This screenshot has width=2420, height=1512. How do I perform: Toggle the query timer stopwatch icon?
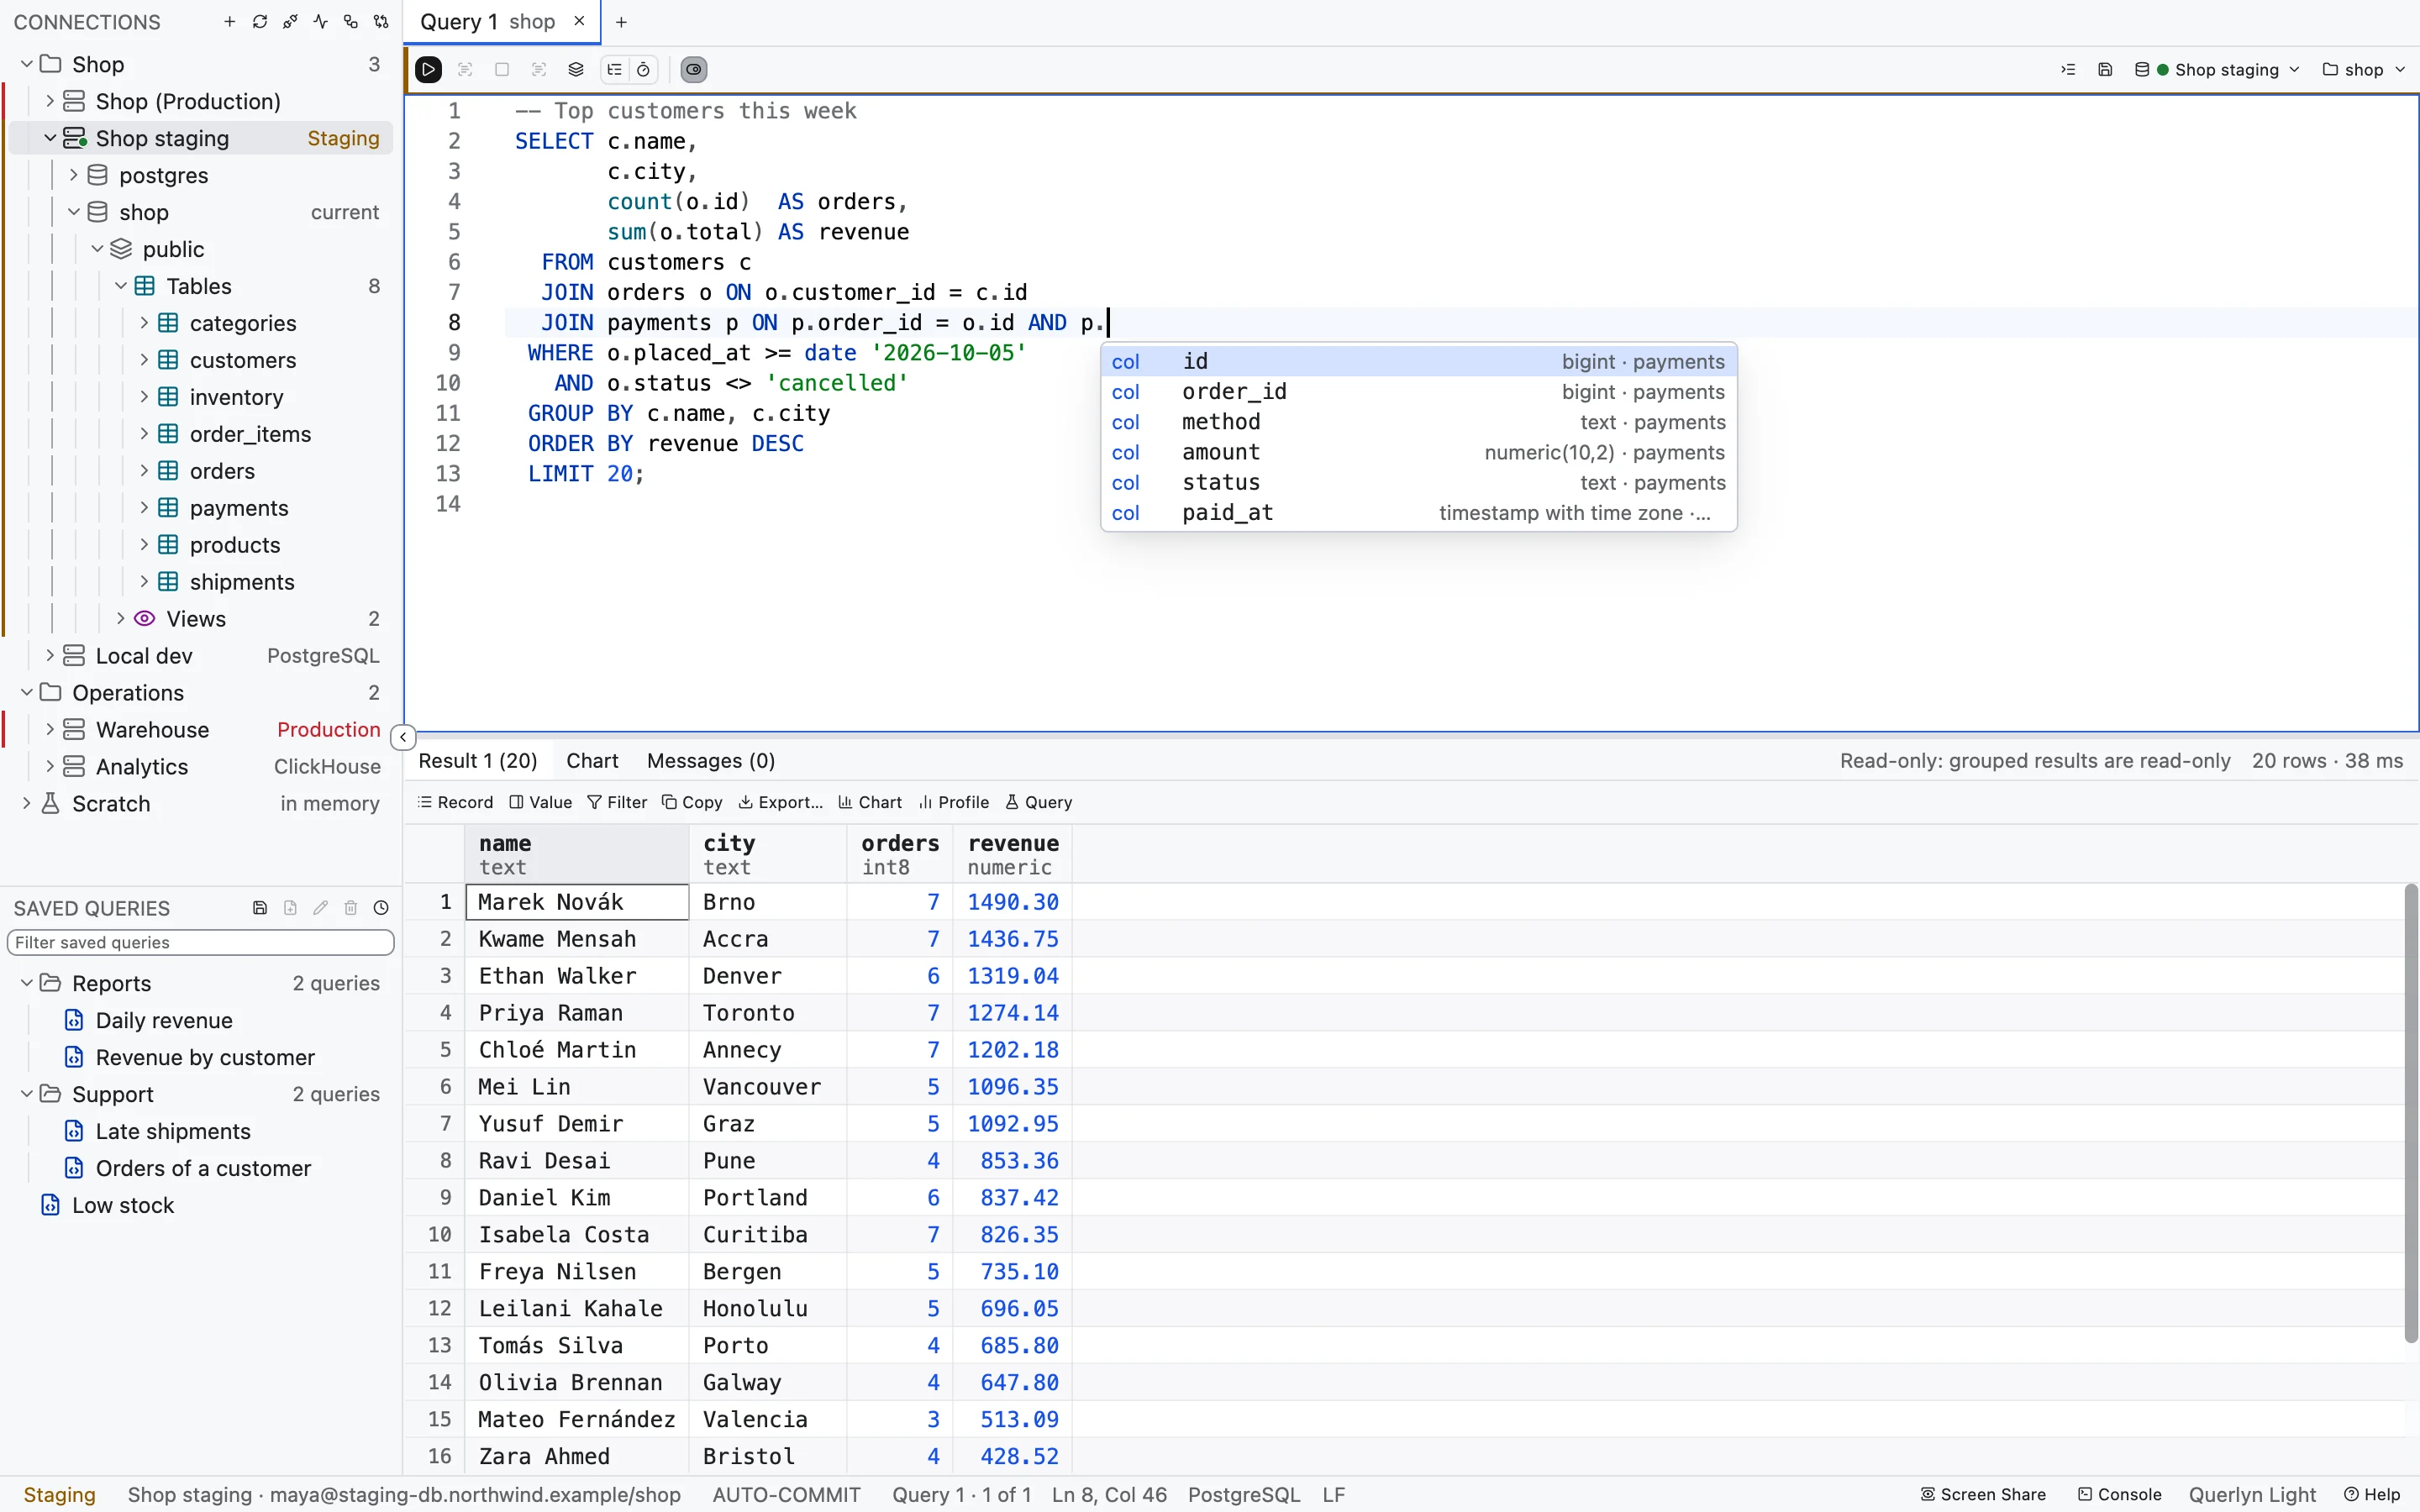click(644, 69)
